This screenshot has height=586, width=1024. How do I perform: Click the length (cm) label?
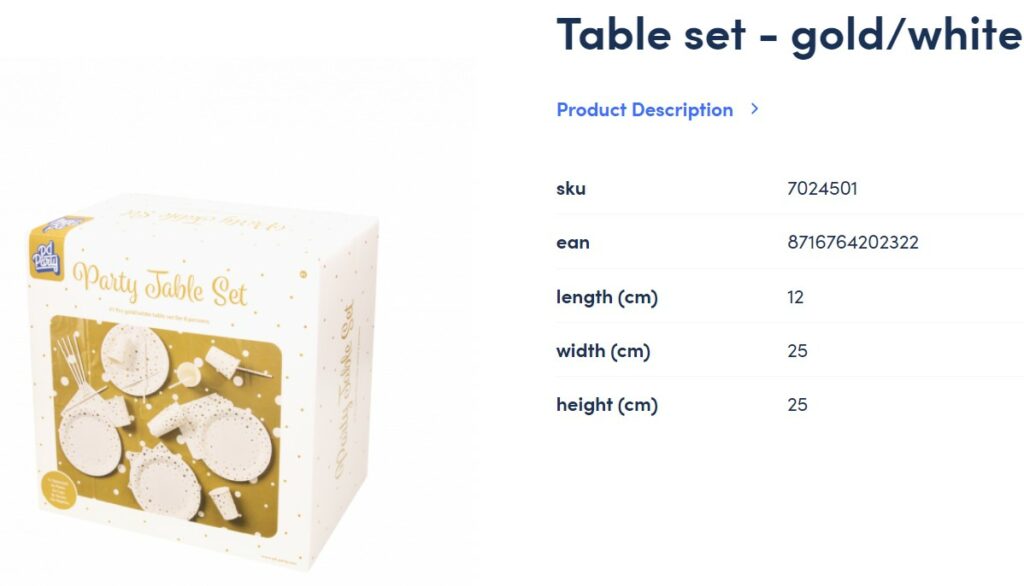[x=607, y=297]
